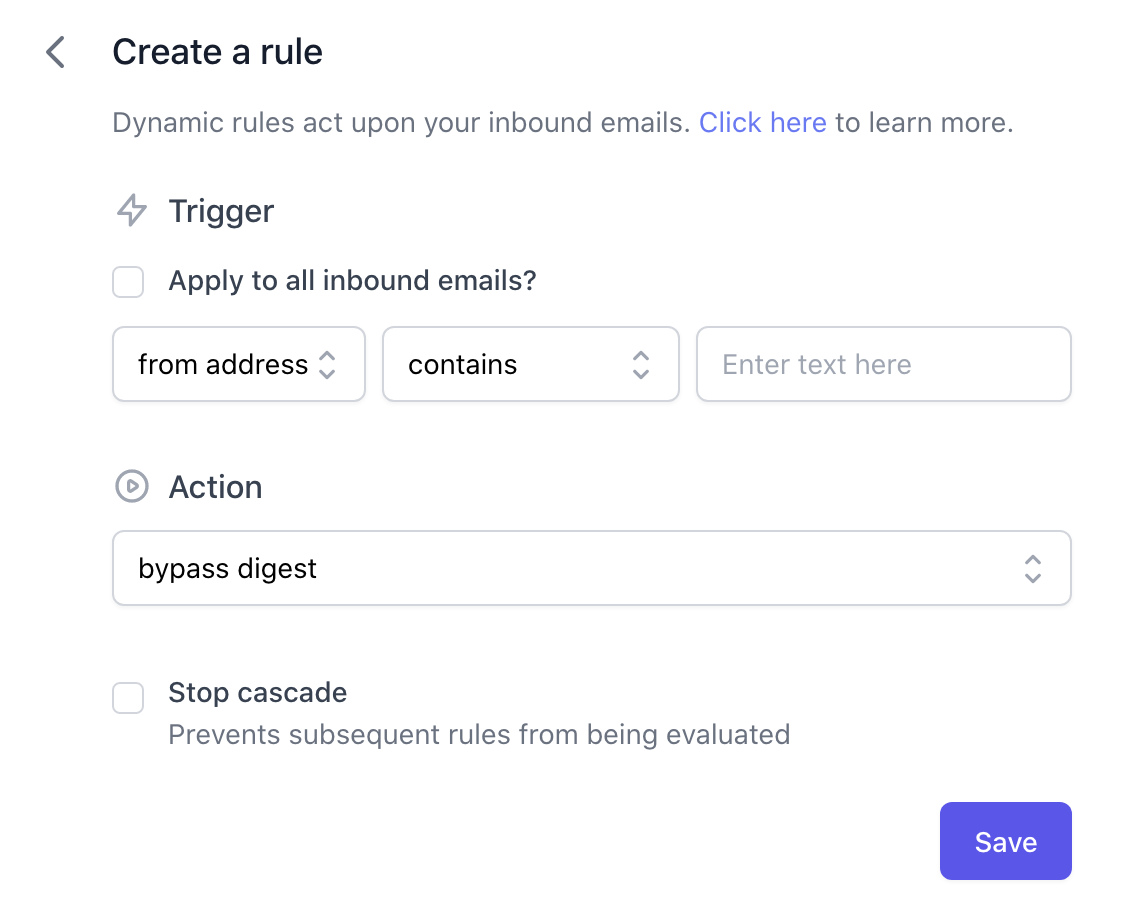The image size is (1140, 920).
Task: Focus the 'Enter text here' input field
Action: tap(883, 365)
